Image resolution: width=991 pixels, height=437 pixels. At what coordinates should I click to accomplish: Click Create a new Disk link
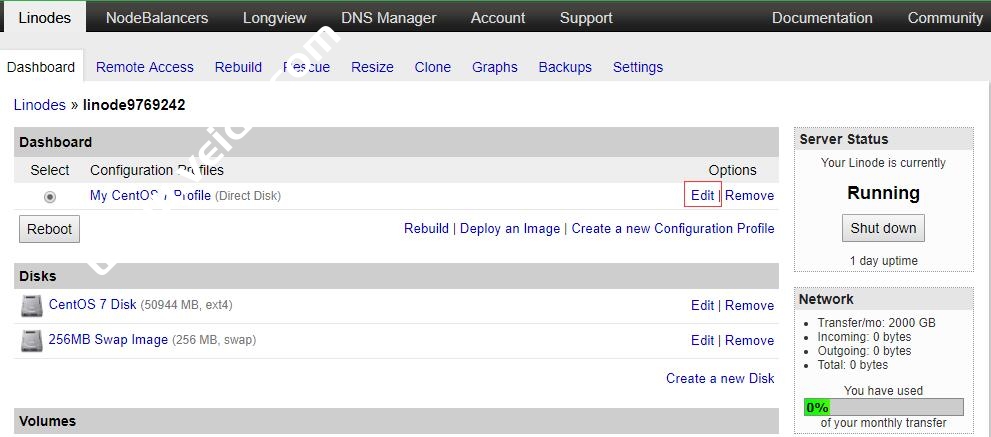point(720,378)
